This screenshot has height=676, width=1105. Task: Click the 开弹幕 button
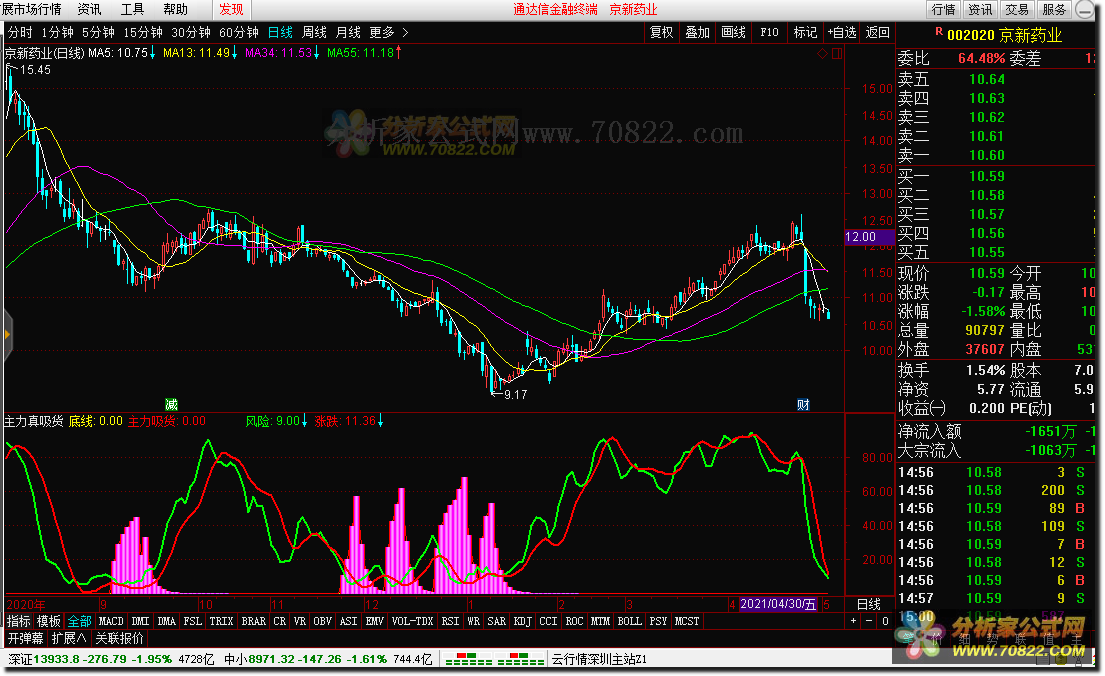coord(26,638)
